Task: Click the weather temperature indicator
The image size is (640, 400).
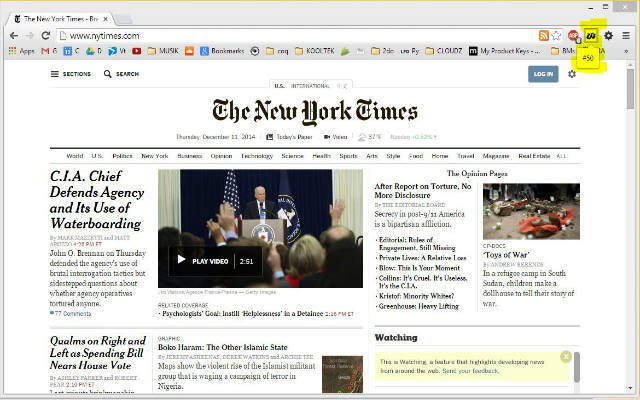Action: 370,137
